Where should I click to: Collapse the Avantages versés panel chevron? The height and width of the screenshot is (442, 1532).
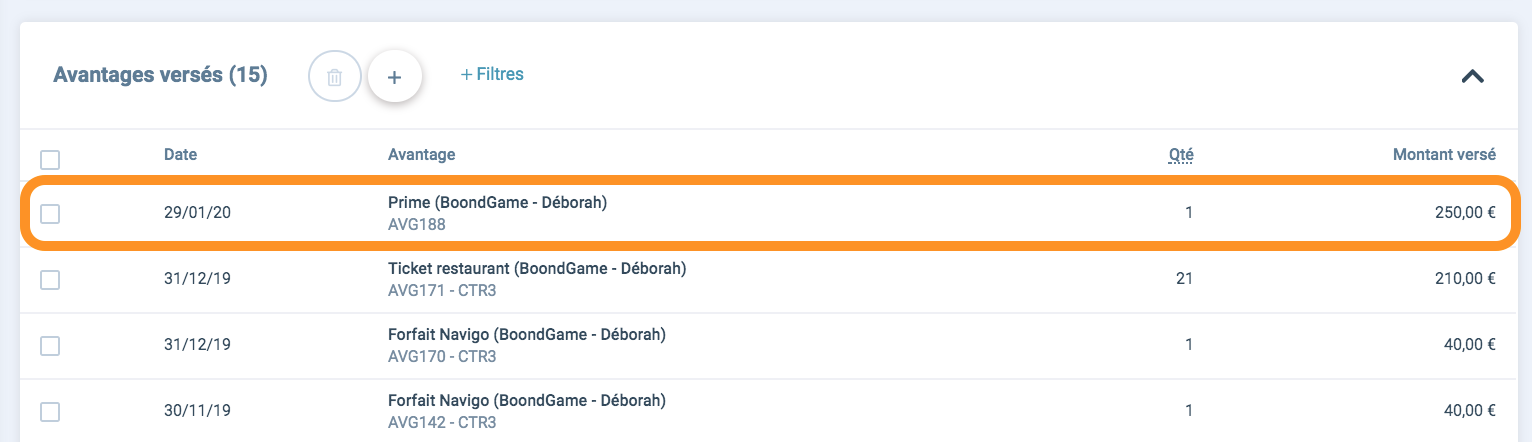(1472, 76)
